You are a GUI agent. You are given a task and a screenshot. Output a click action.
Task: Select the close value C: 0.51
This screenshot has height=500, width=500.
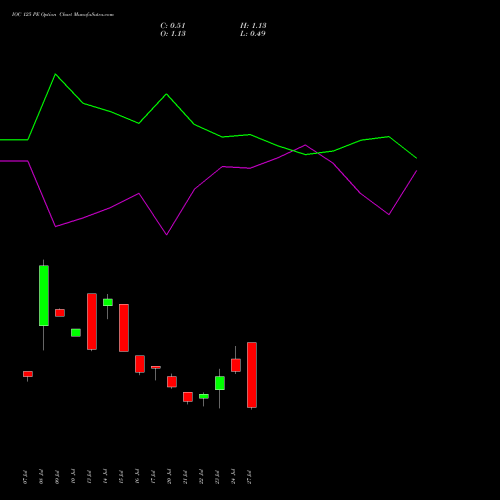(173, 26)
